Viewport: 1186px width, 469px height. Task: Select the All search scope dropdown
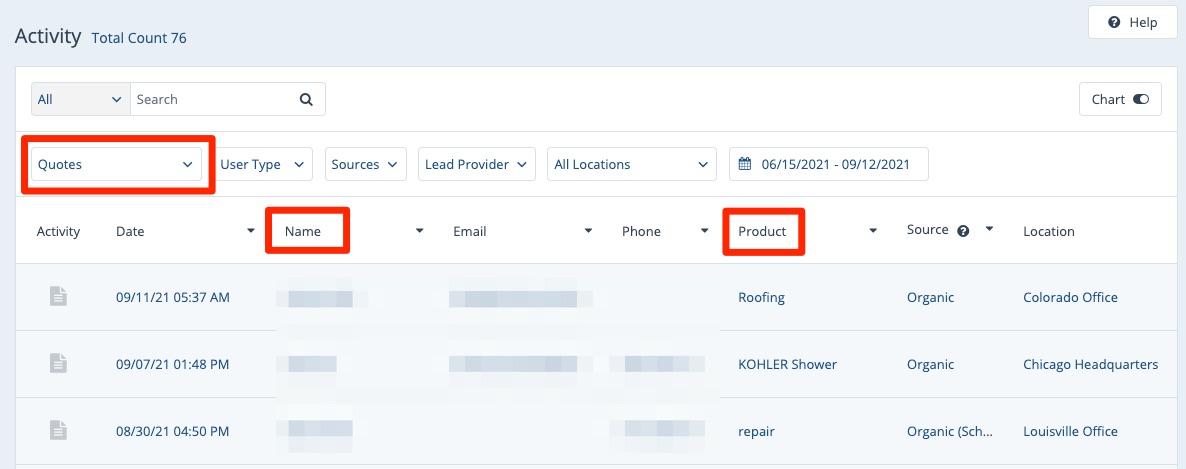click(80, 100)
